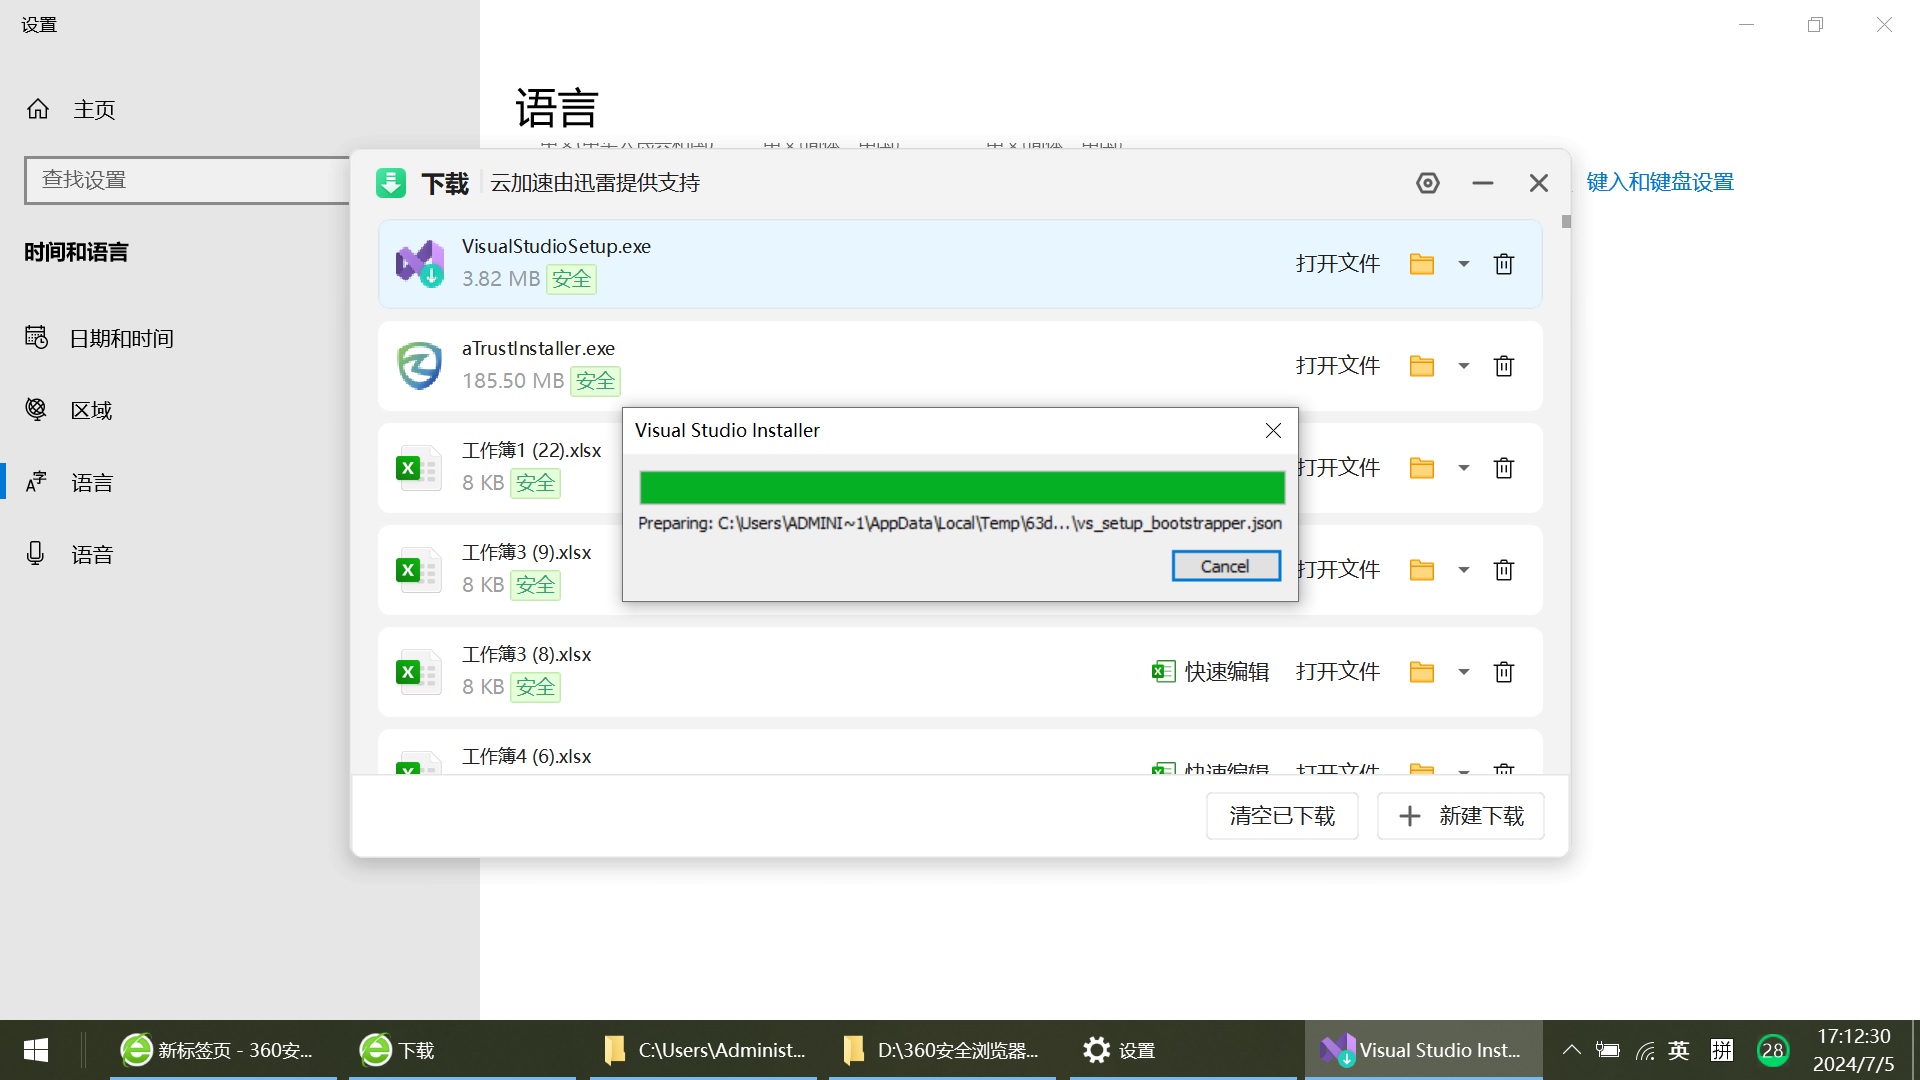The height and width of the screenshot is (1080, 1920).
Task: Select the 工作簿4 (6).xlsx file name
Action: [x=526, y=756]
